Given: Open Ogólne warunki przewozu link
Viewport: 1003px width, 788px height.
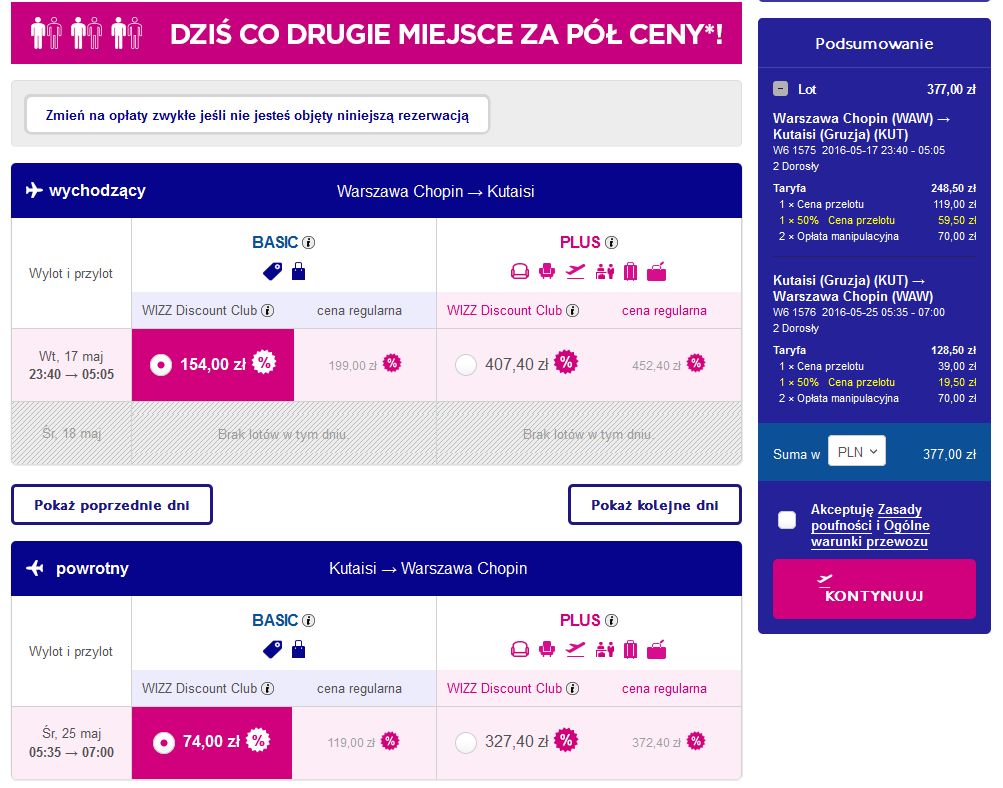Looking at the screenshot, I should (x=871, y=533).
